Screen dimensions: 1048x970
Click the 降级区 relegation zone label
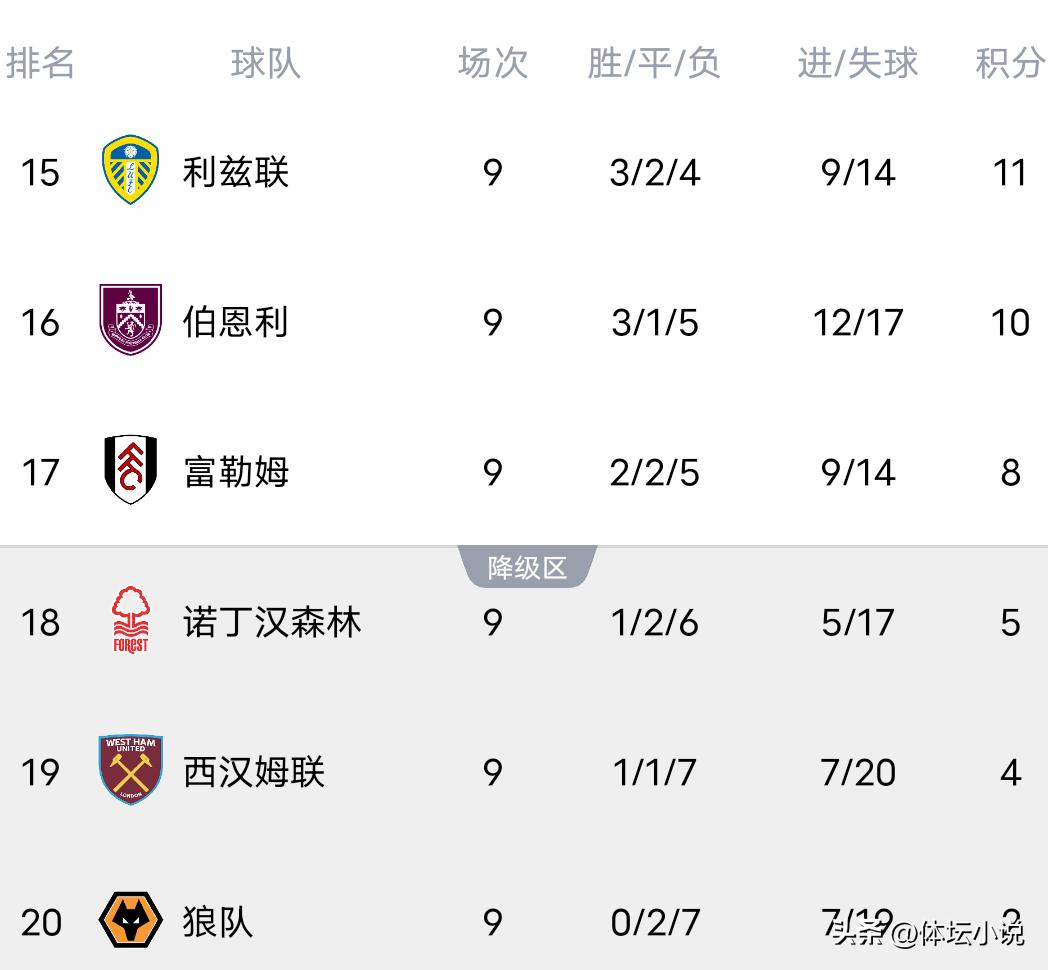tap(527, 568)
